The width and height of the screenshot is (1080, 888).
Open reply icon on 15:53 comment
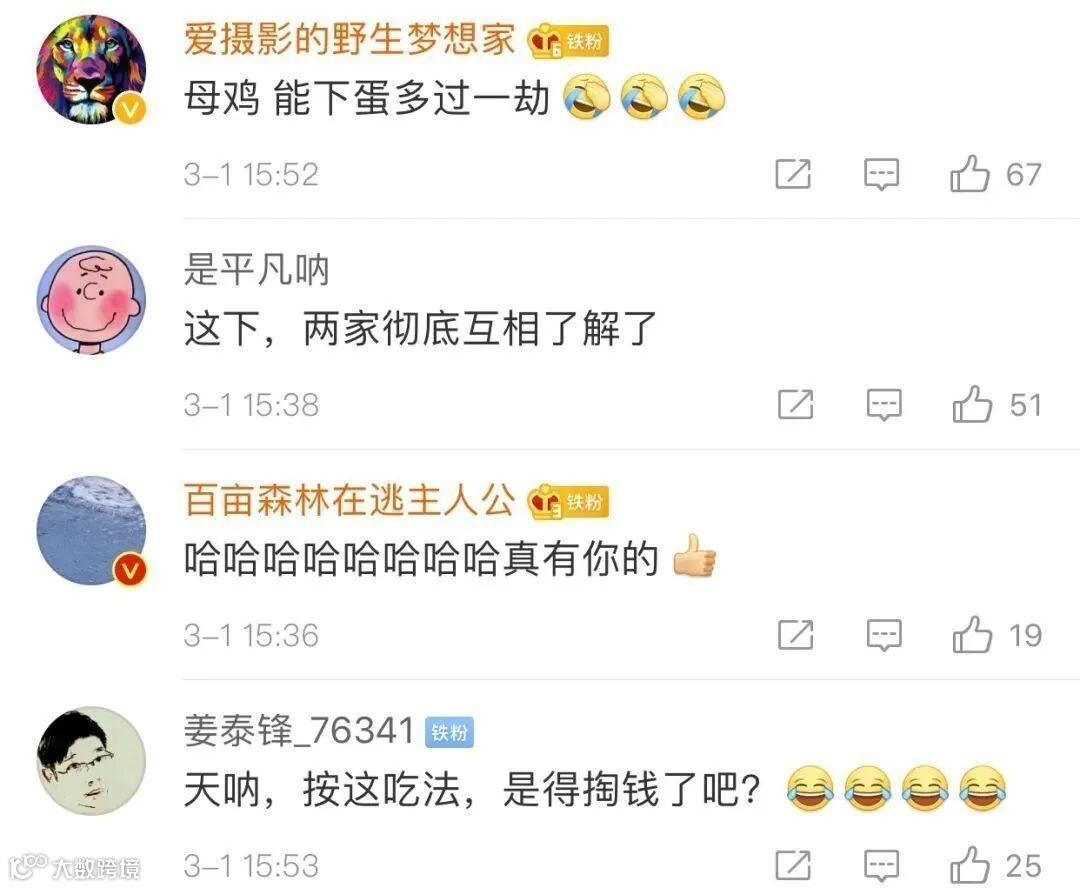882,865
